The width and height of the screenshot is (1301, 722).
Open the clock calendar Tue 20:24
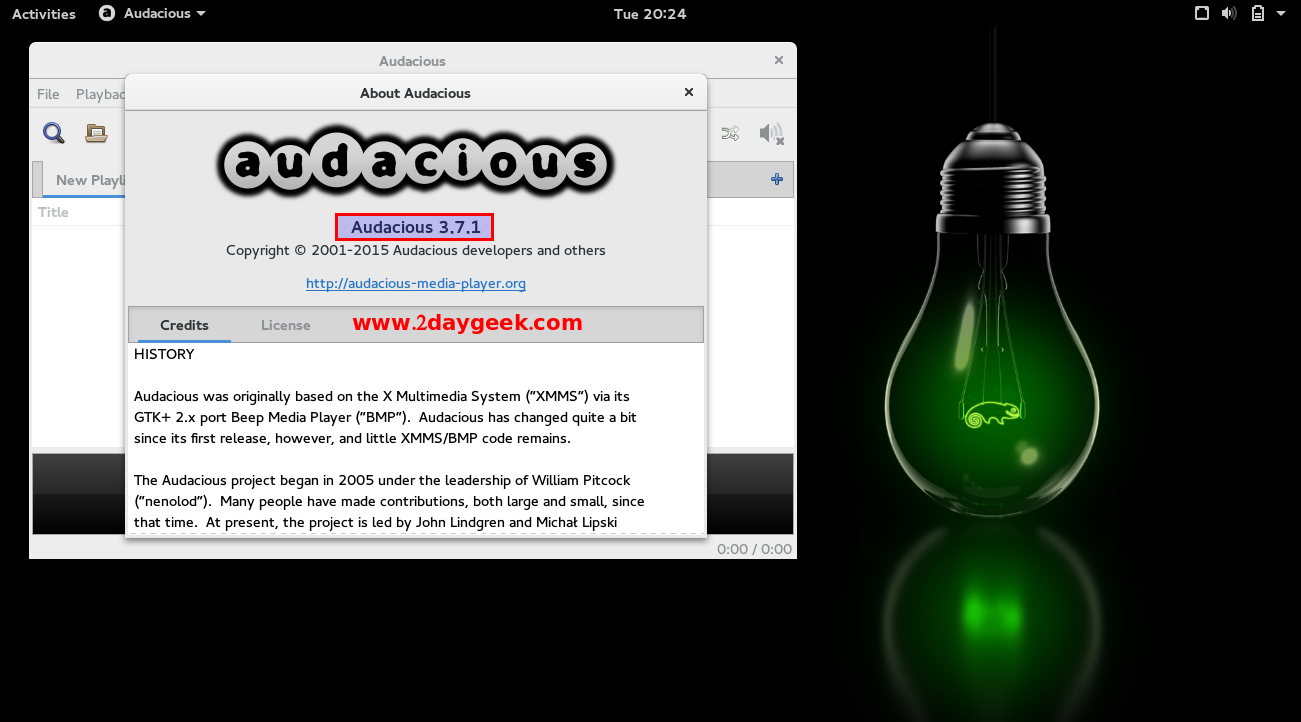650,14
